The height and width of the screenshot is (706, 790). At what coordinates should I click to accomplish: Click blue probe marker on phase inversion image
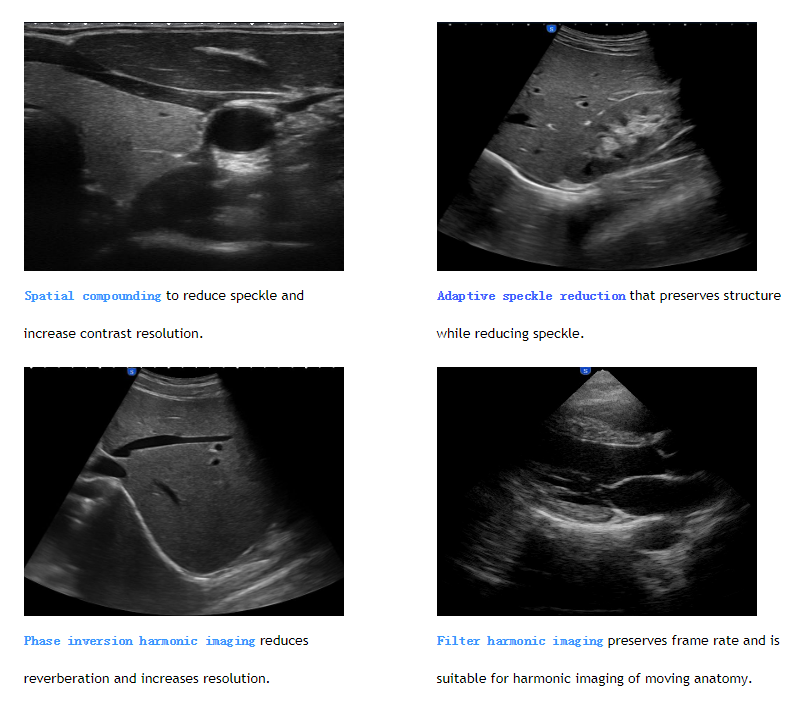(131, 372)
